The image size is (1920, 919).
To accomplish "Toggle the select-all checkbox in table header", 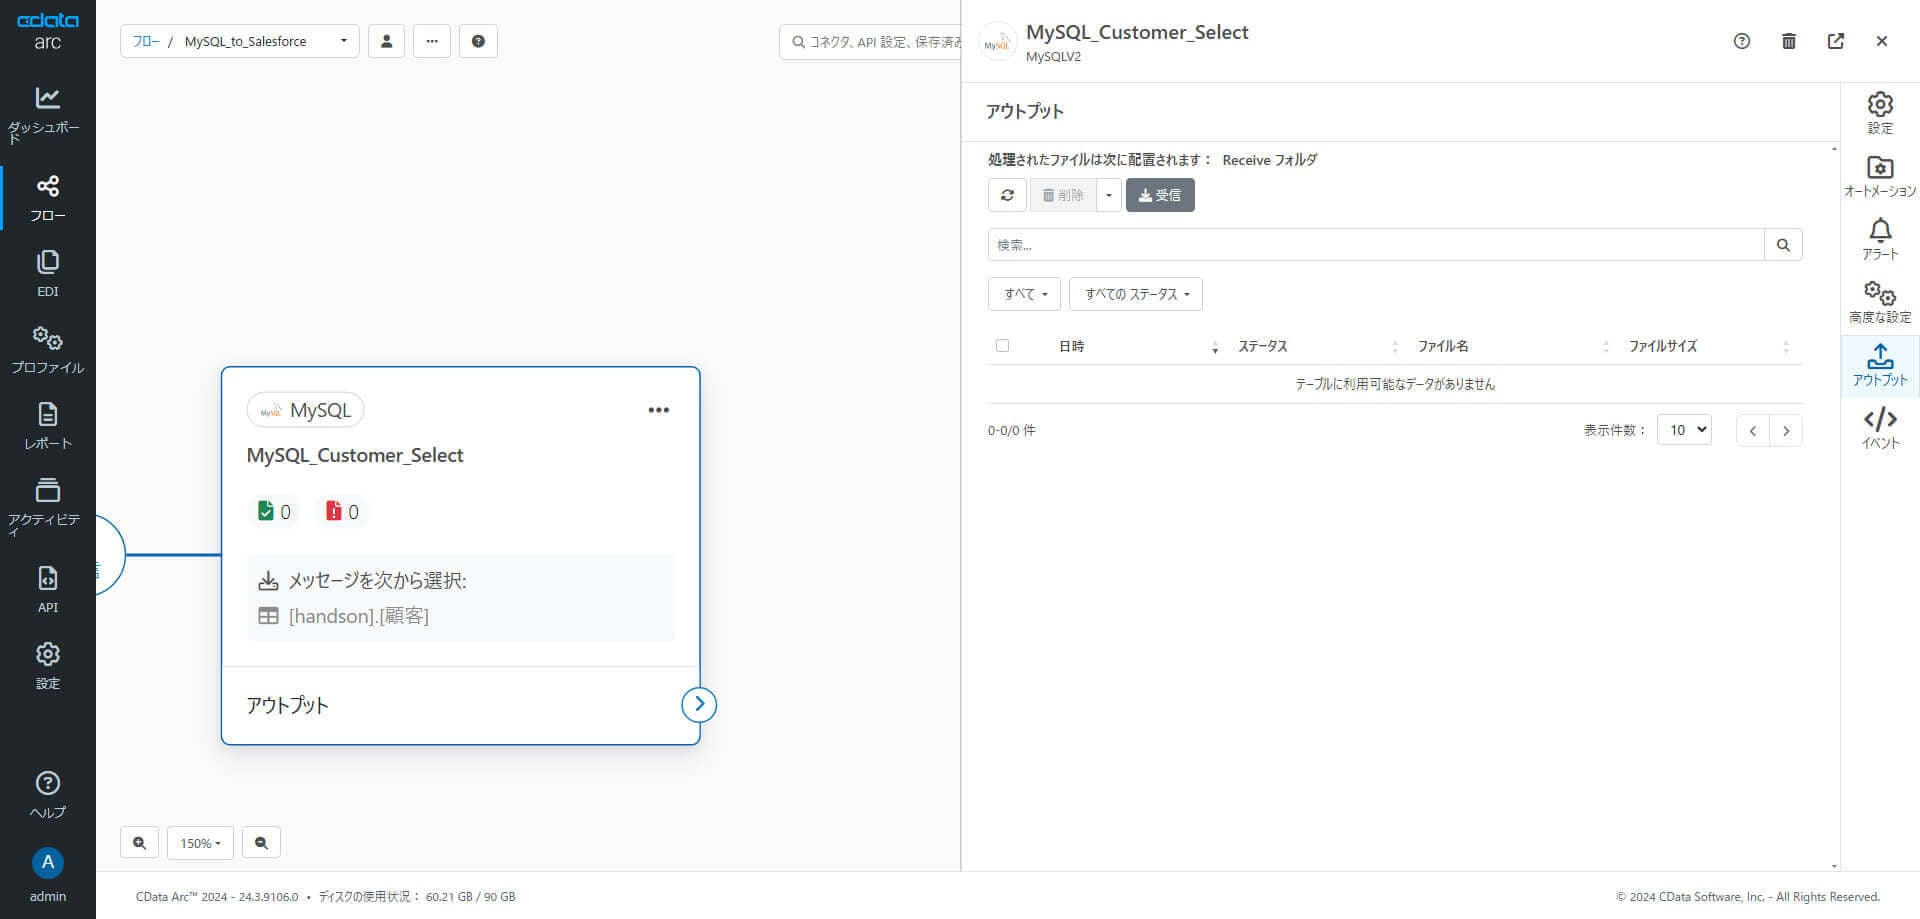I will click(1002, 346).
